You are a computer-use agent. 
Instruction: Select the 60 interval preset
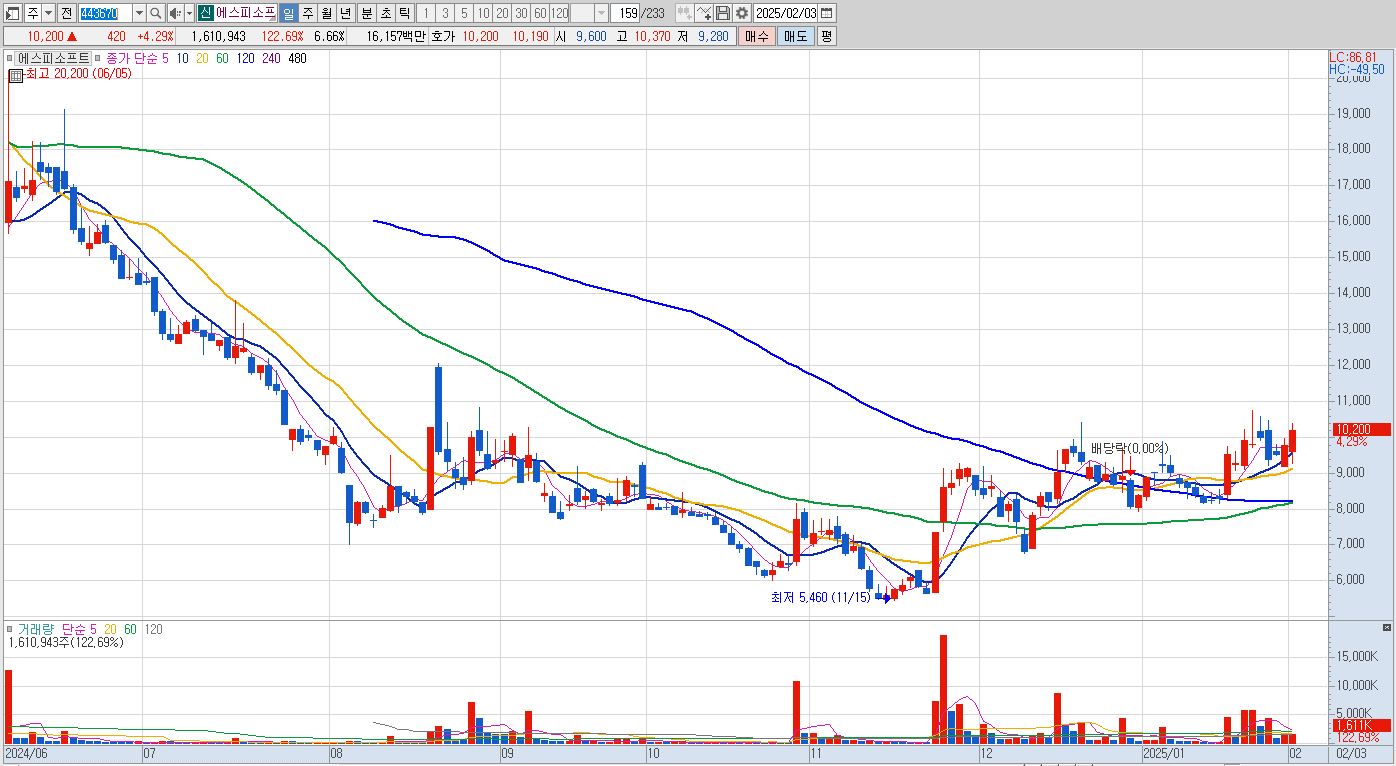(540, 13)
